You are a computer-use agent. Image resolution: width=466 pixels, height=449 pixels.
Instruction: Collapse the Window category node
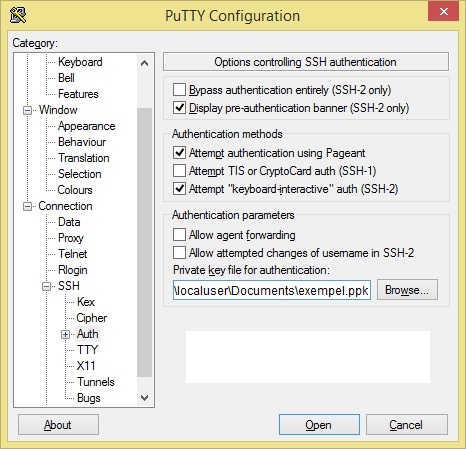pyautogui.click(x=27, y=110)
